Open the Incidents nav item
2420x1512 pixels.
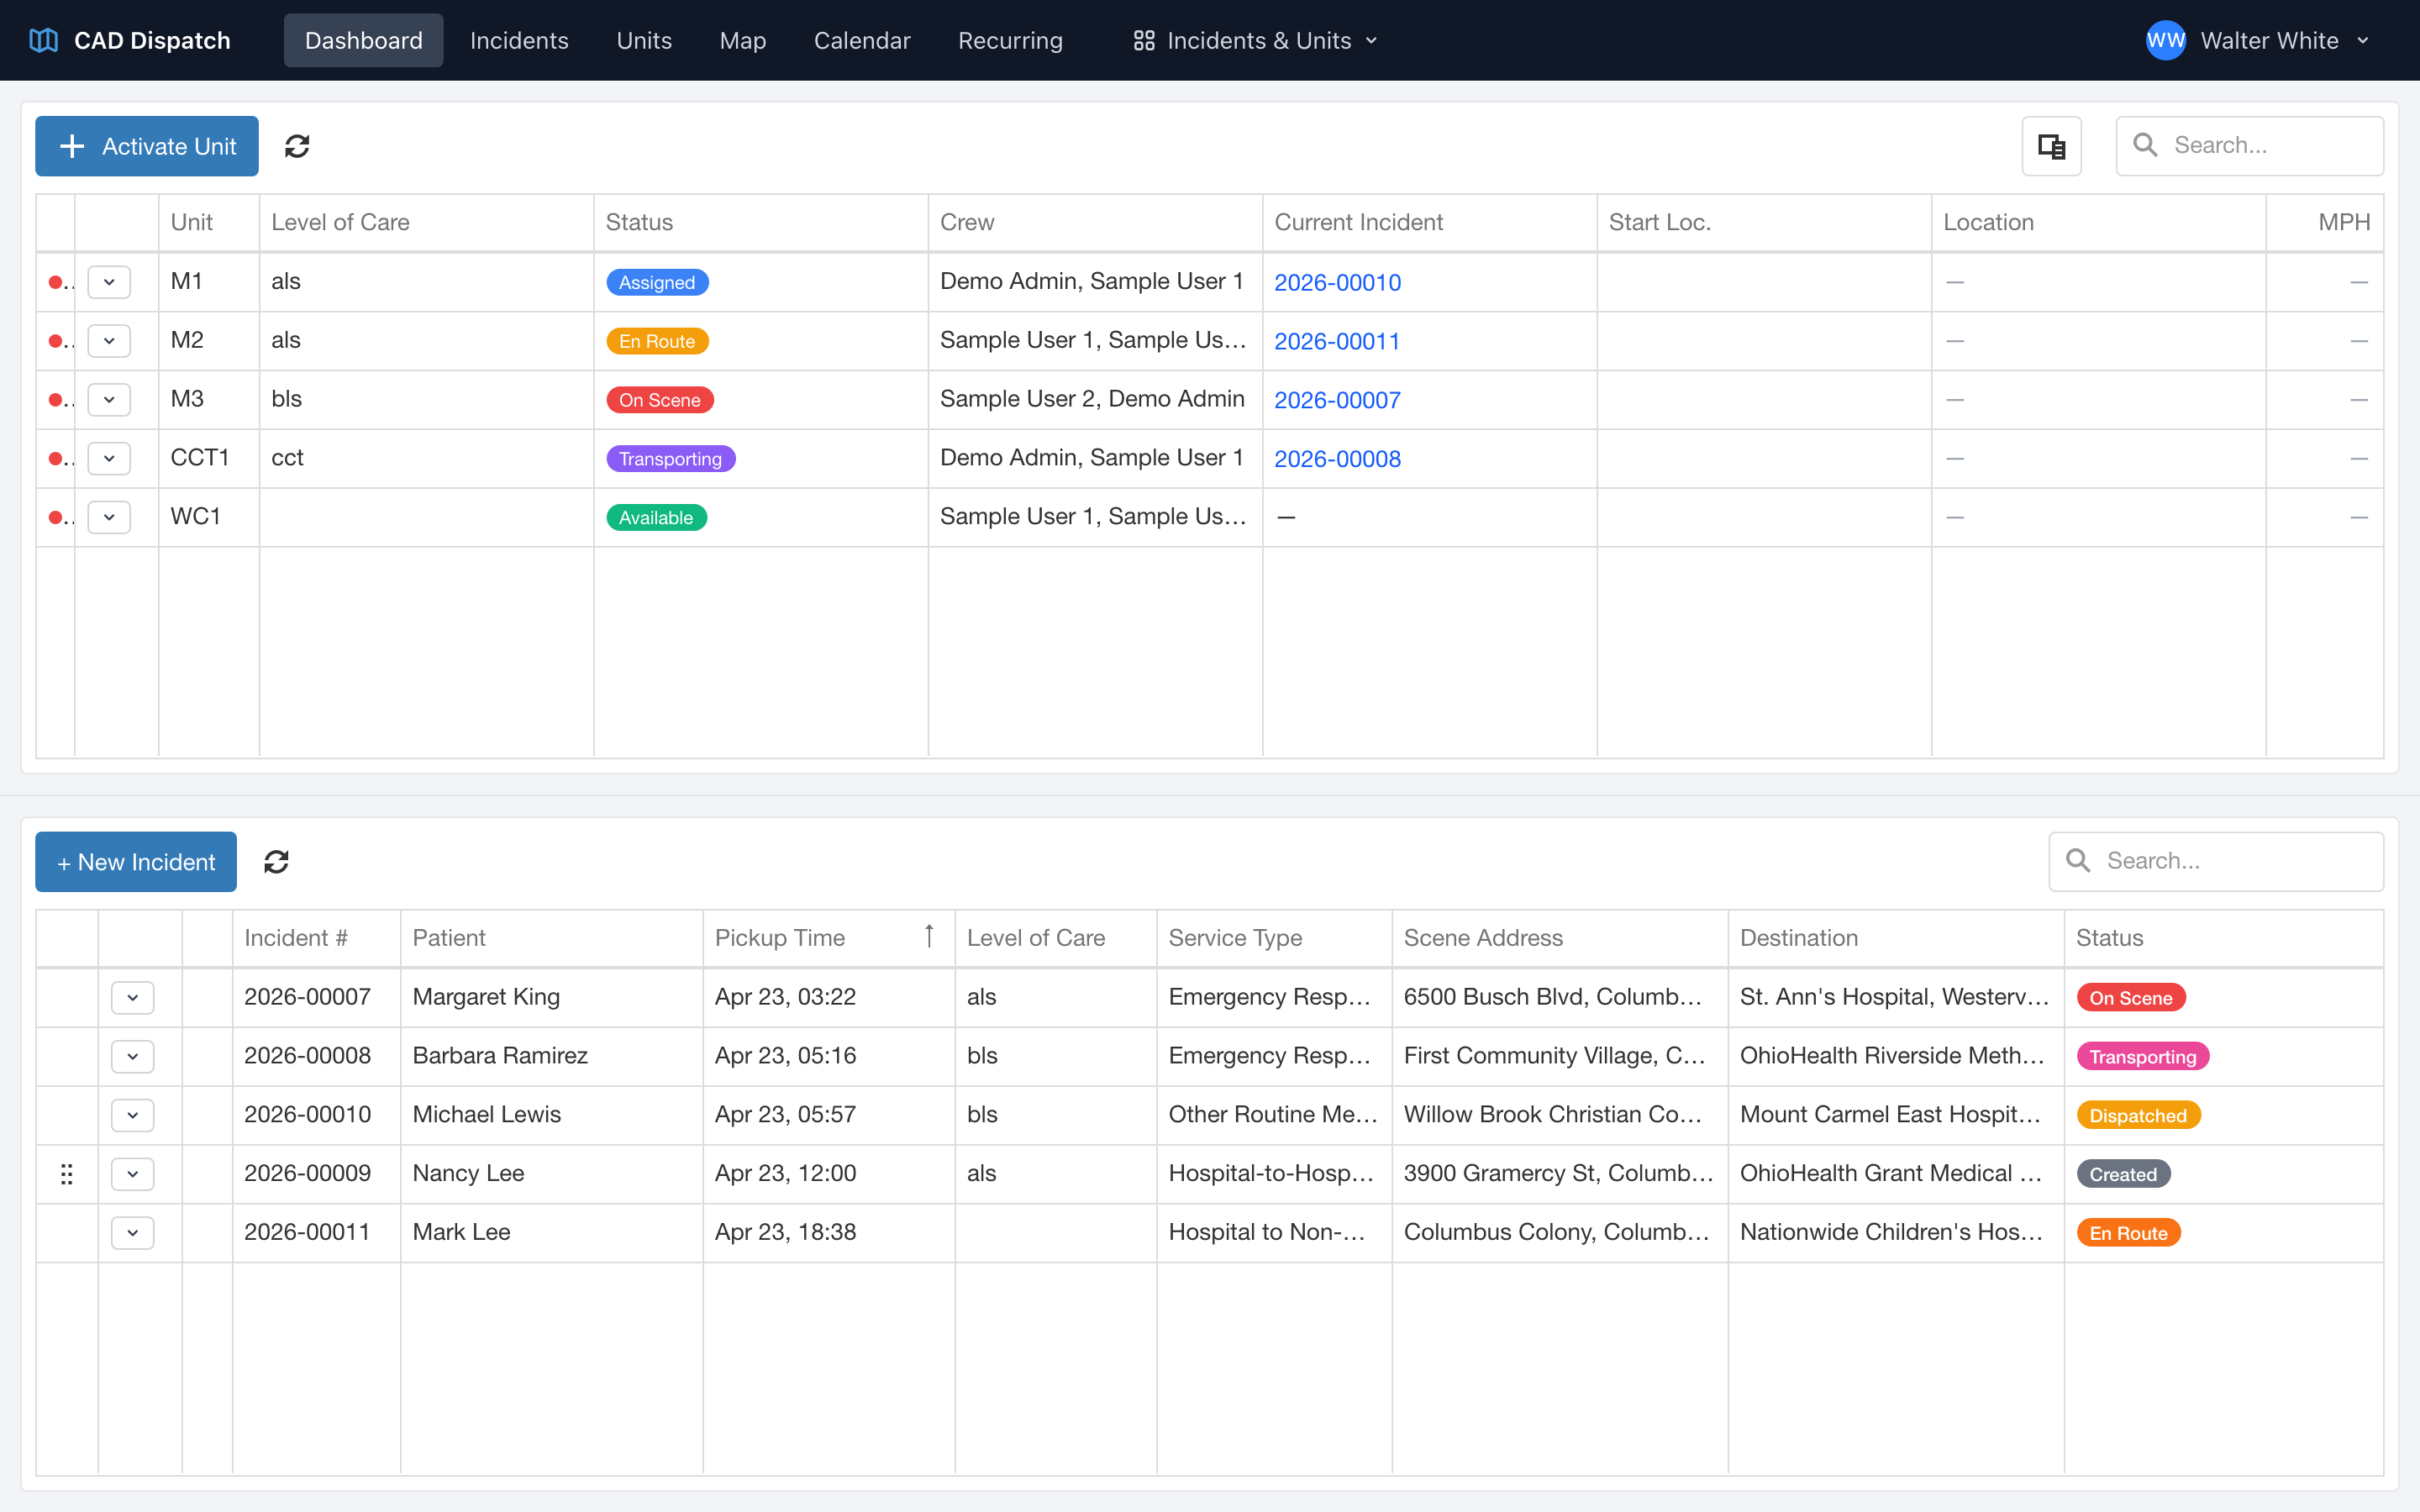(519, 40)
